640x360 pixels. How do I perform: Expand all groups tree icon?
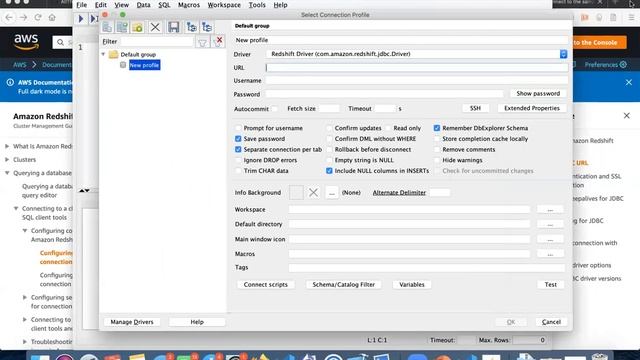(191, 27)
